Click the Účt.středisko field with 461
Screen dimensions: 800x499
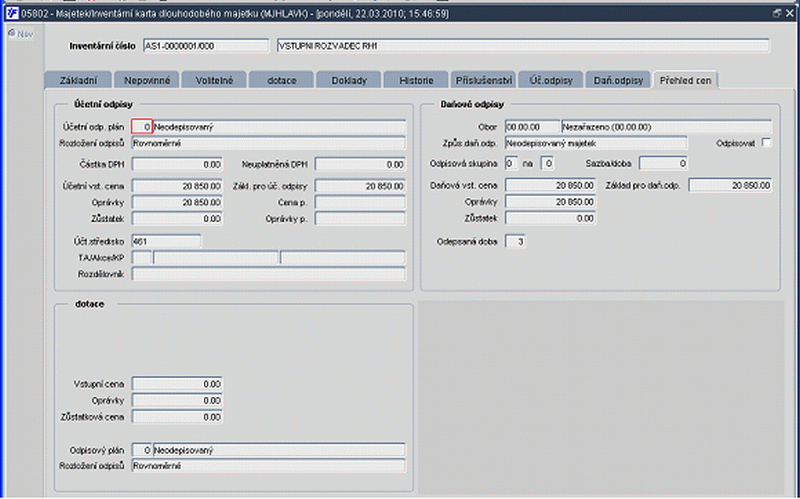click(166, 241)
